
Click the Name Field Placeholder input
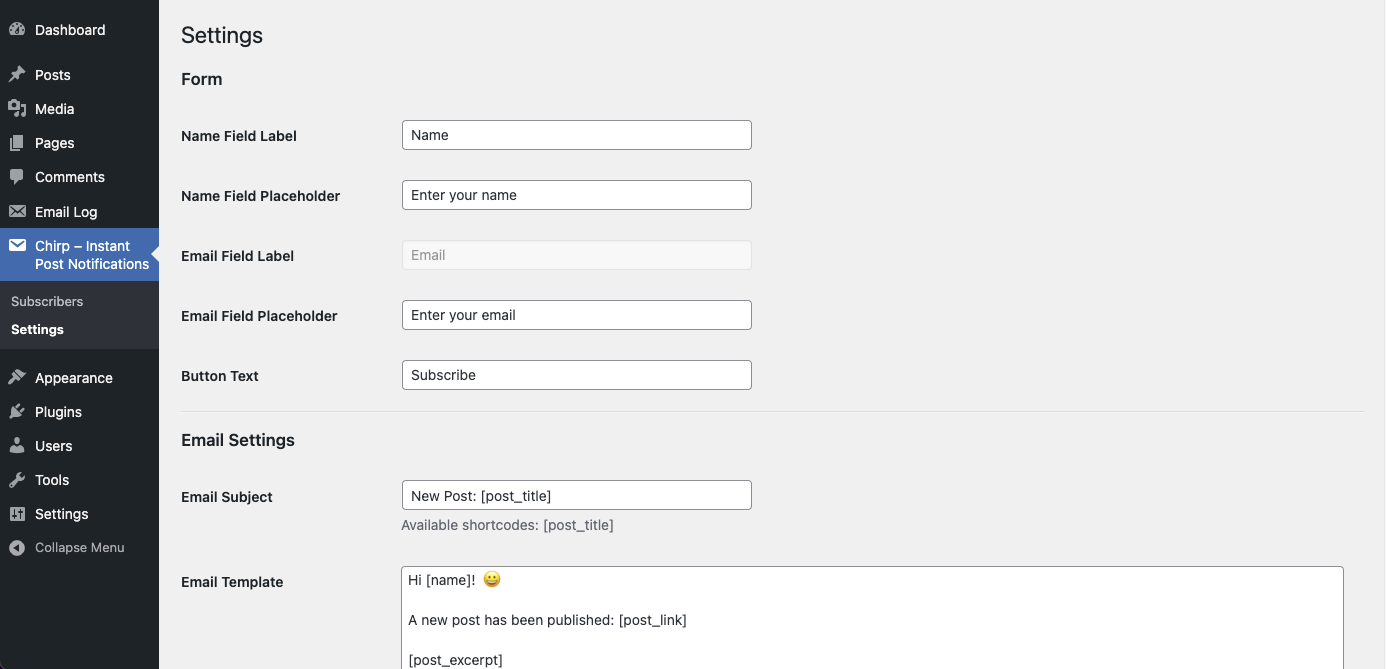click(x=576, y=195)
